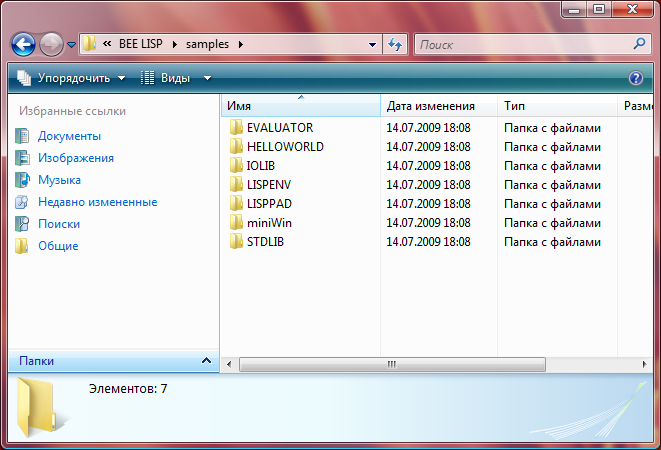The width and height of the screenshot is (661, 450).
Task: Open the Недавно измененные link
Action: pos(97,202)
